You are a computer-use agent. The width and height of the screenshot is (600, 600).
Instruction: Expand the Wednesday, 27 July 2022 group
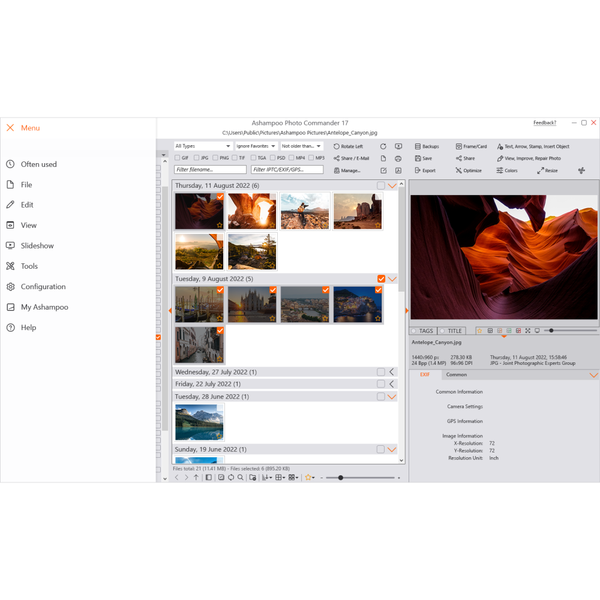coord(391,372)
